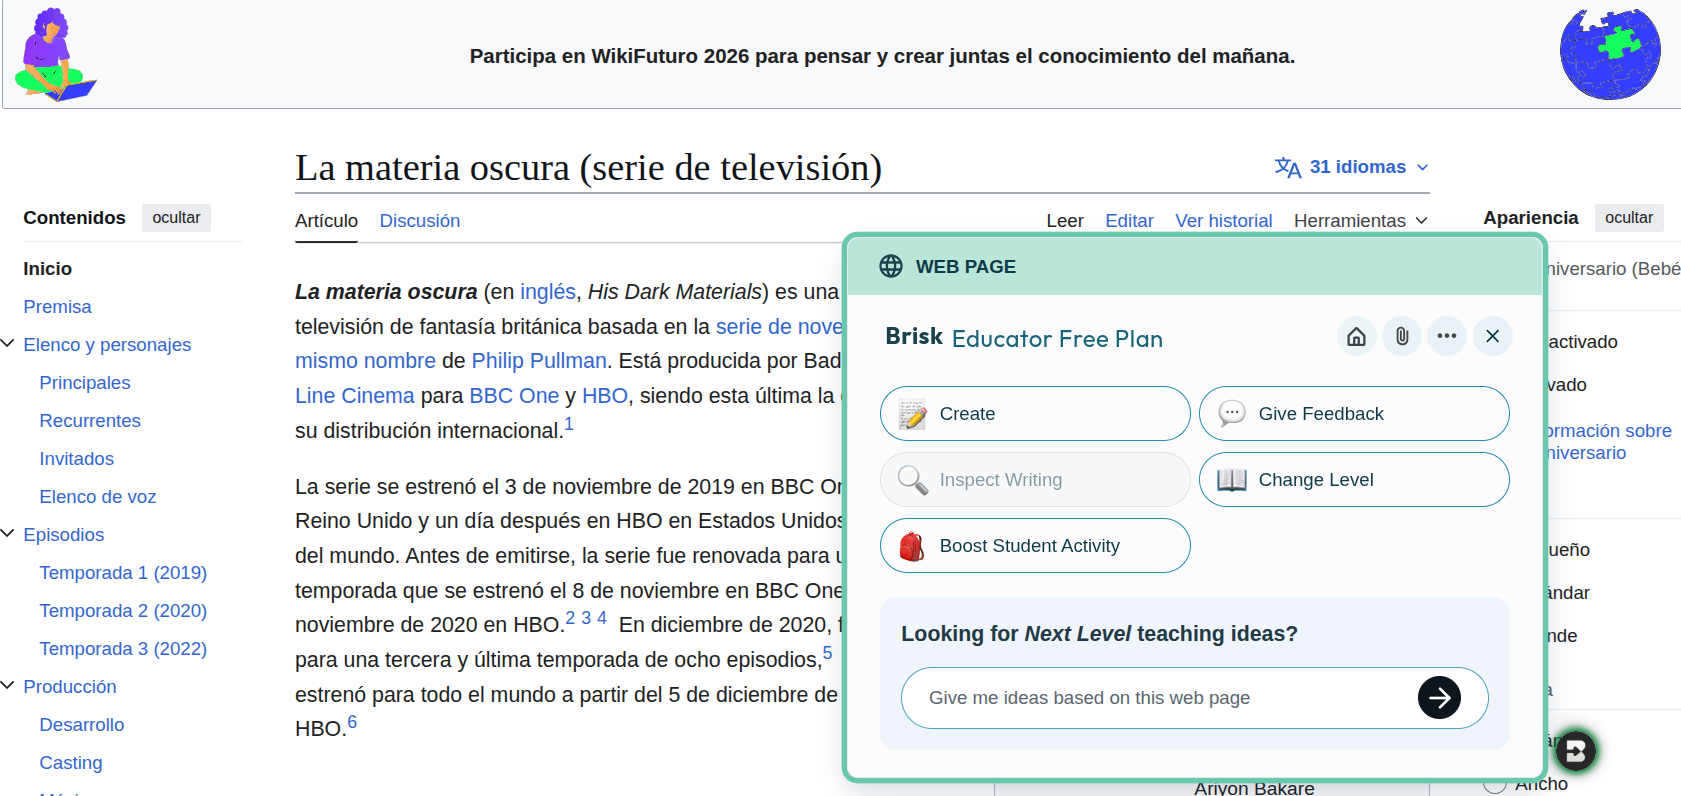Click the Change Level button
The height and width of the screenshot is (796, 1681).
pos(1354,480)
